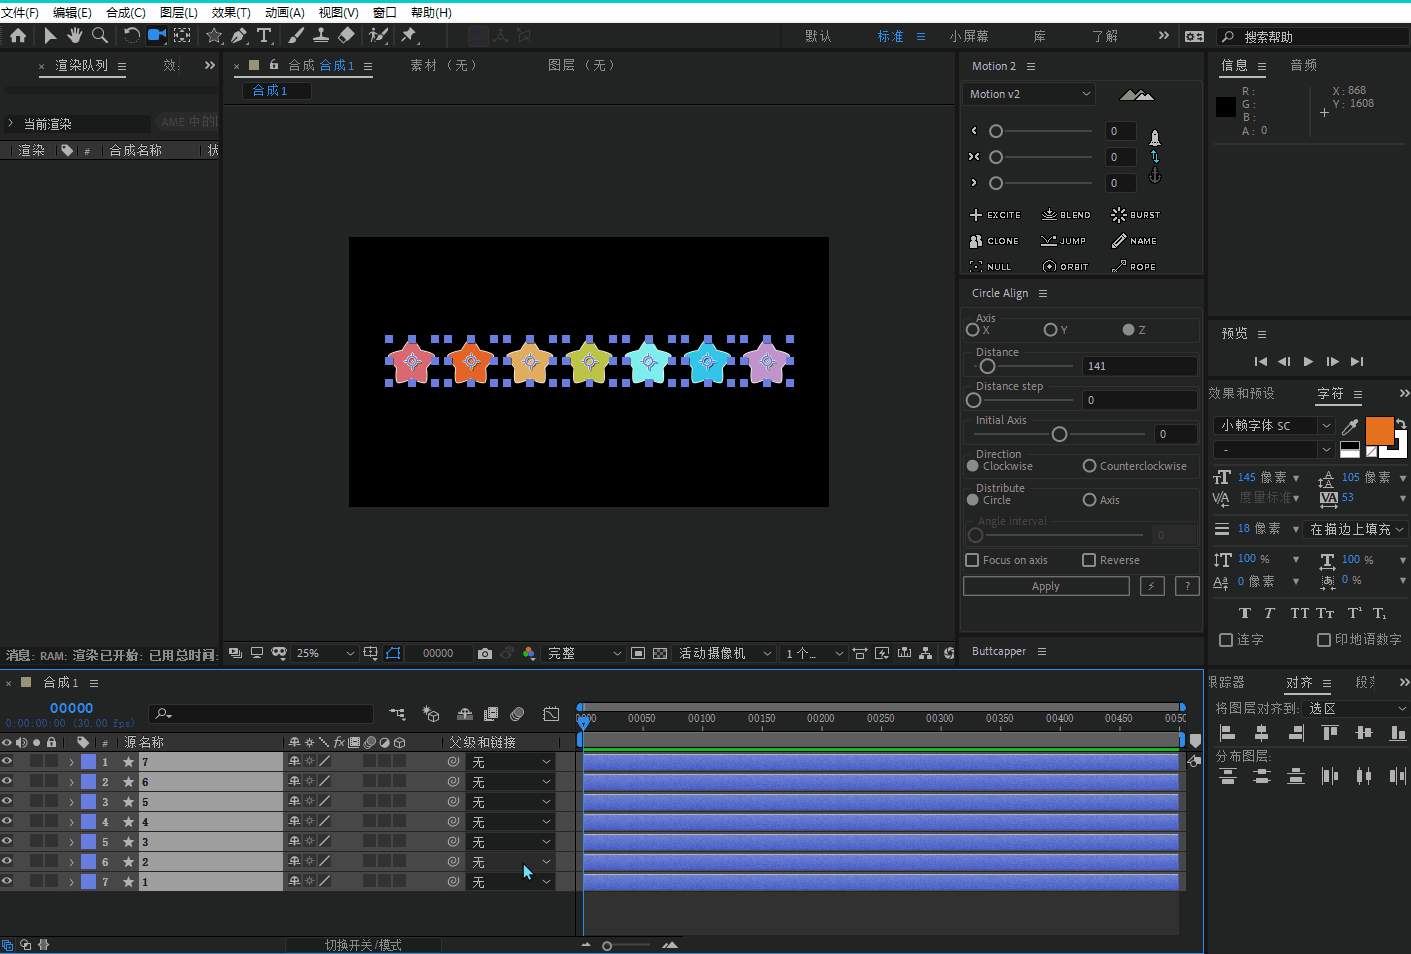The height and width of the screenshot is (954, 1411).
Task: Expand layer 3 properties
Action: [72, 802]
